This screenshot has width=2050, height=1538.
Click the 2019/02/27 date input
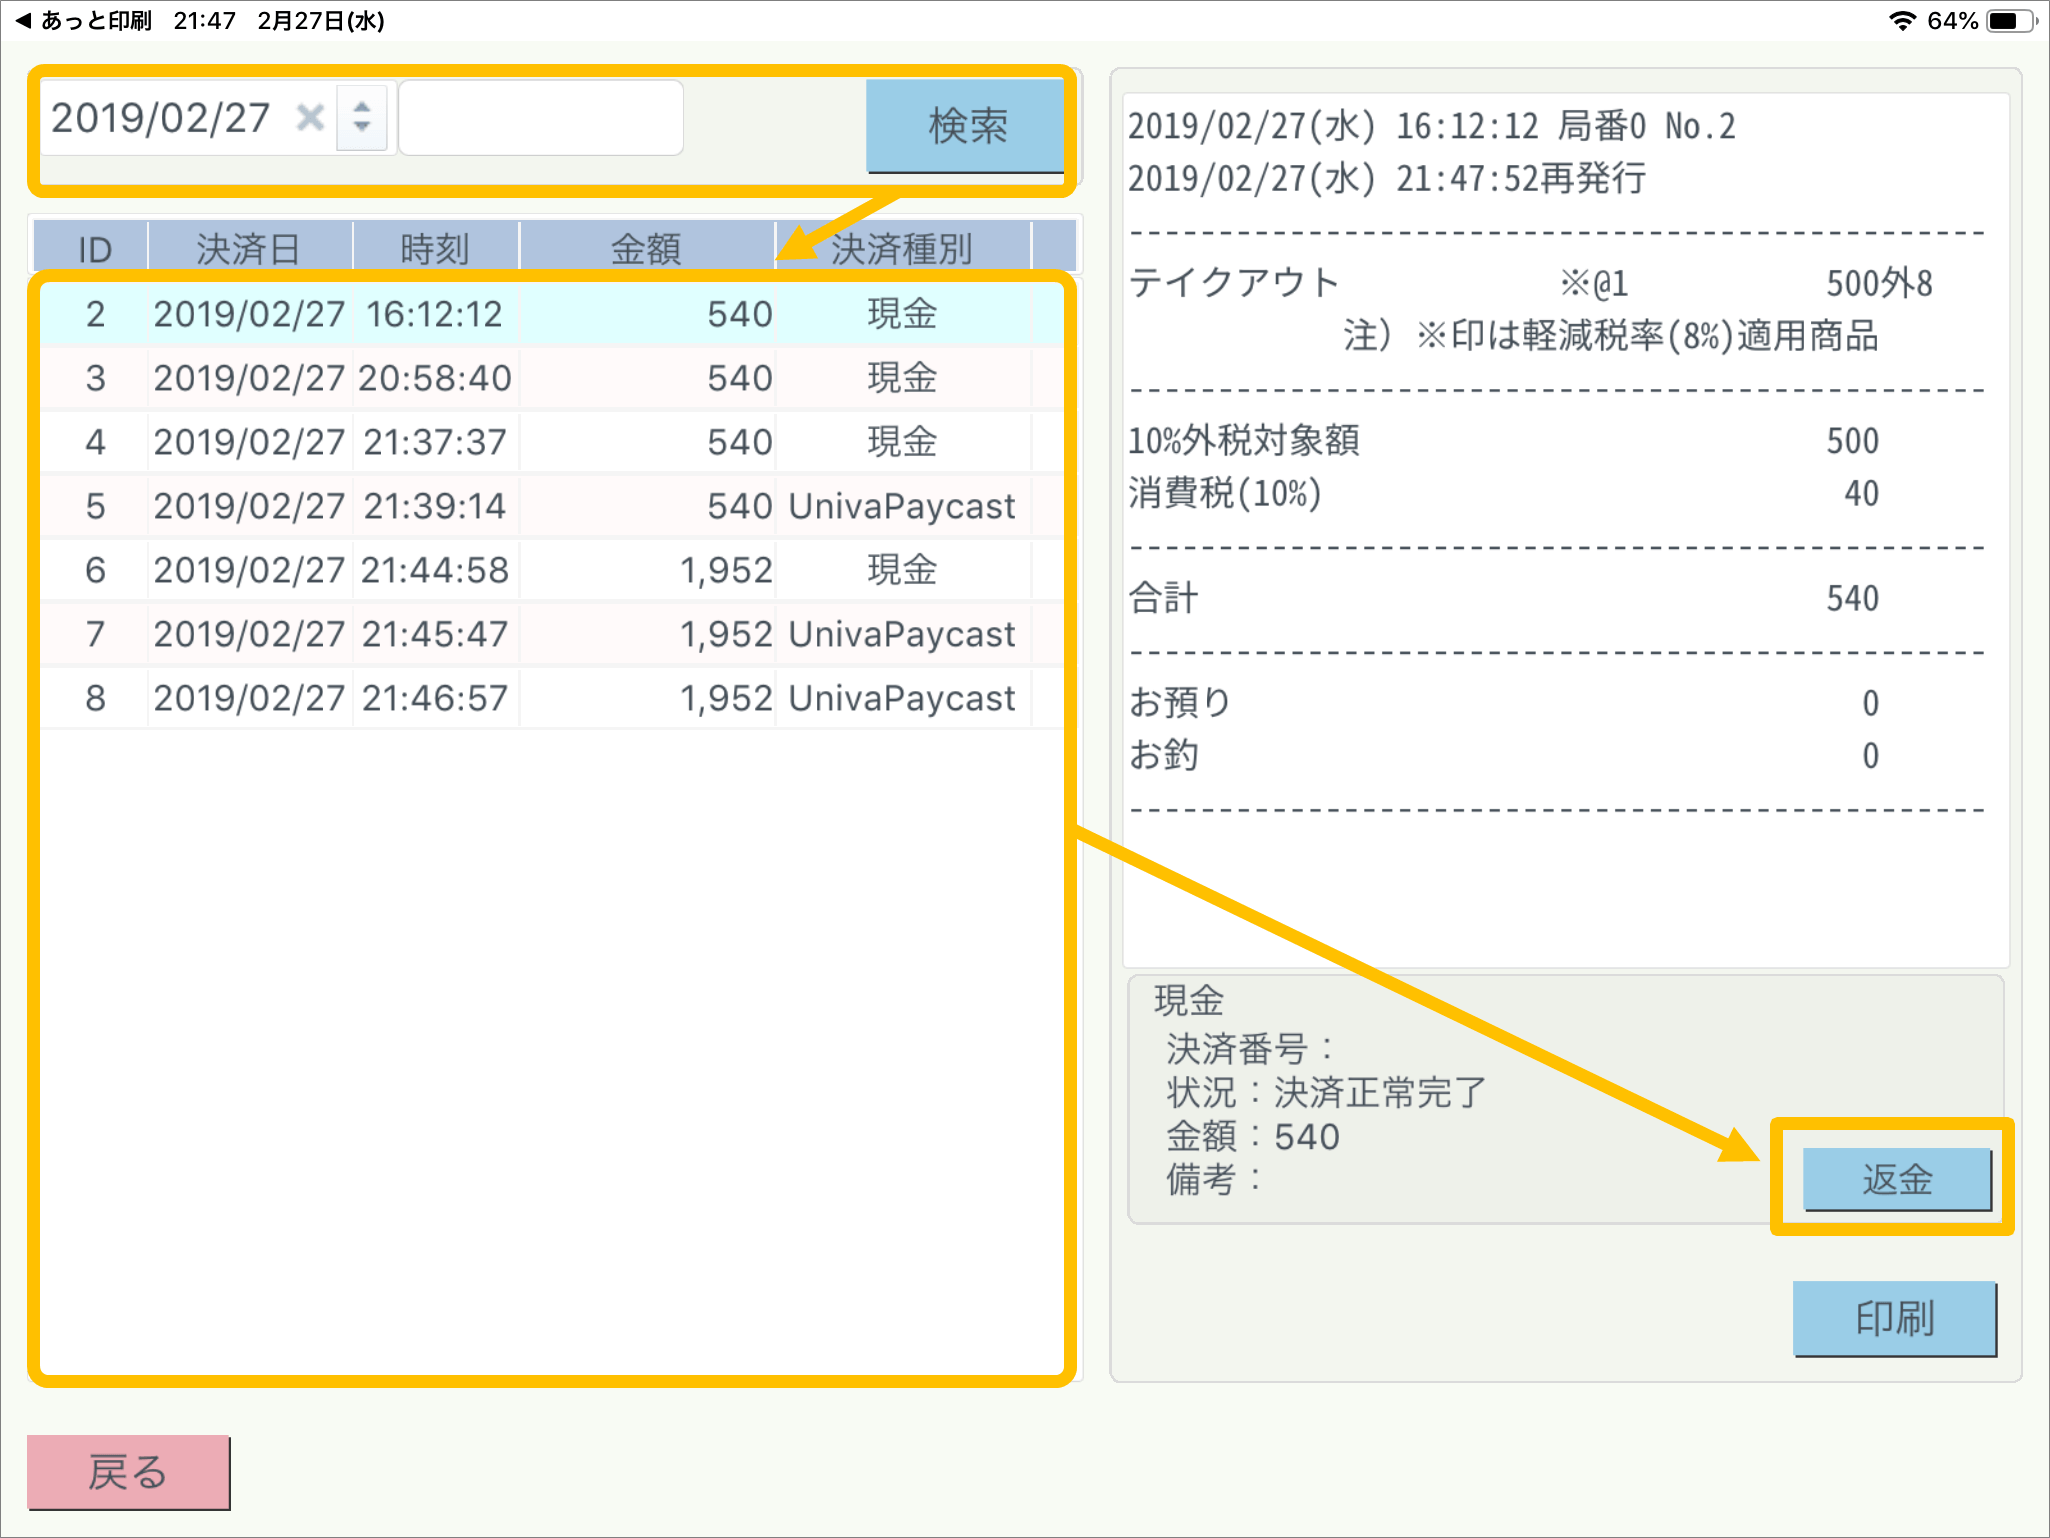pos(162,118)
